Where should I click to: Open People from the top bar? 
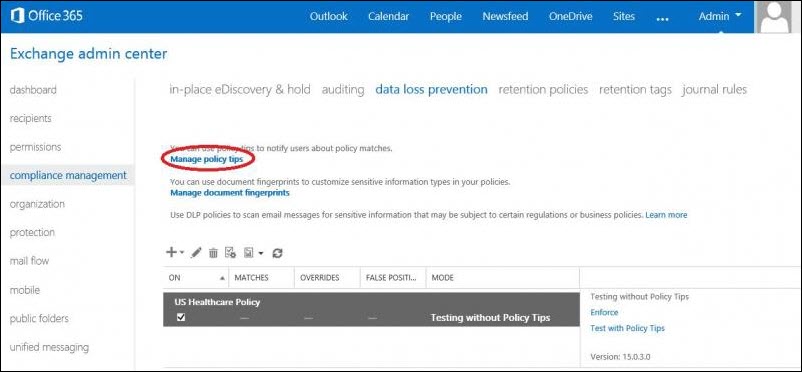[x=446, y=16]
